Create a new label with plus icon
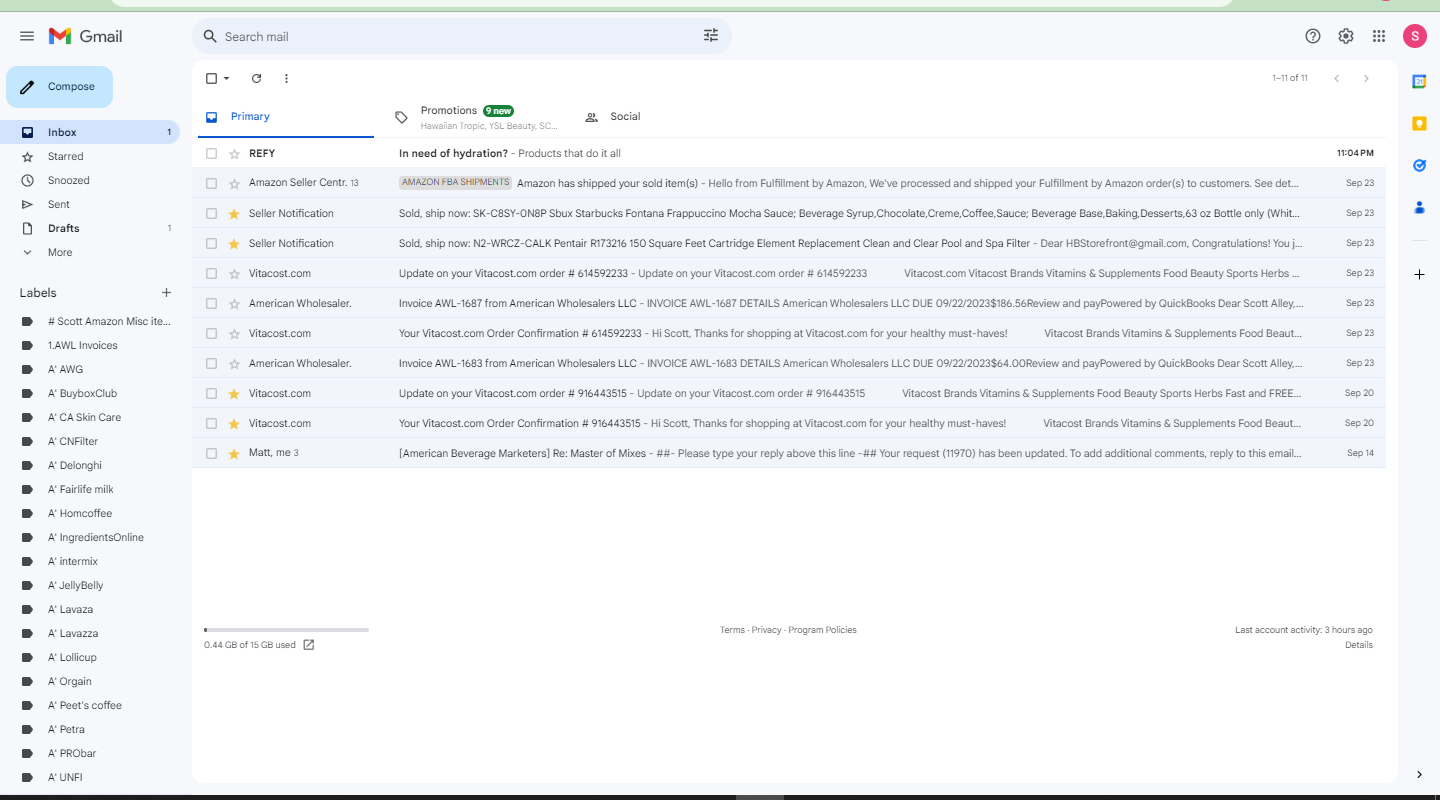This screenshot has width=1440, height=800. [x=166, y=293]
